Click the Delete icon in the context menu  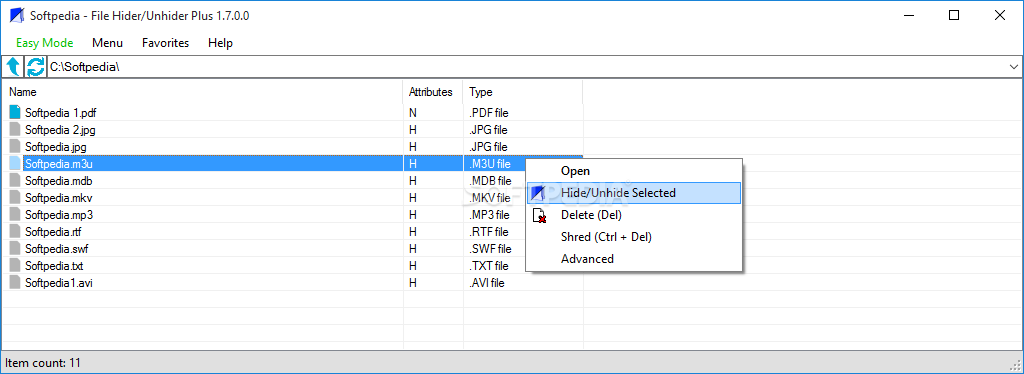click(x=539, y=215)
